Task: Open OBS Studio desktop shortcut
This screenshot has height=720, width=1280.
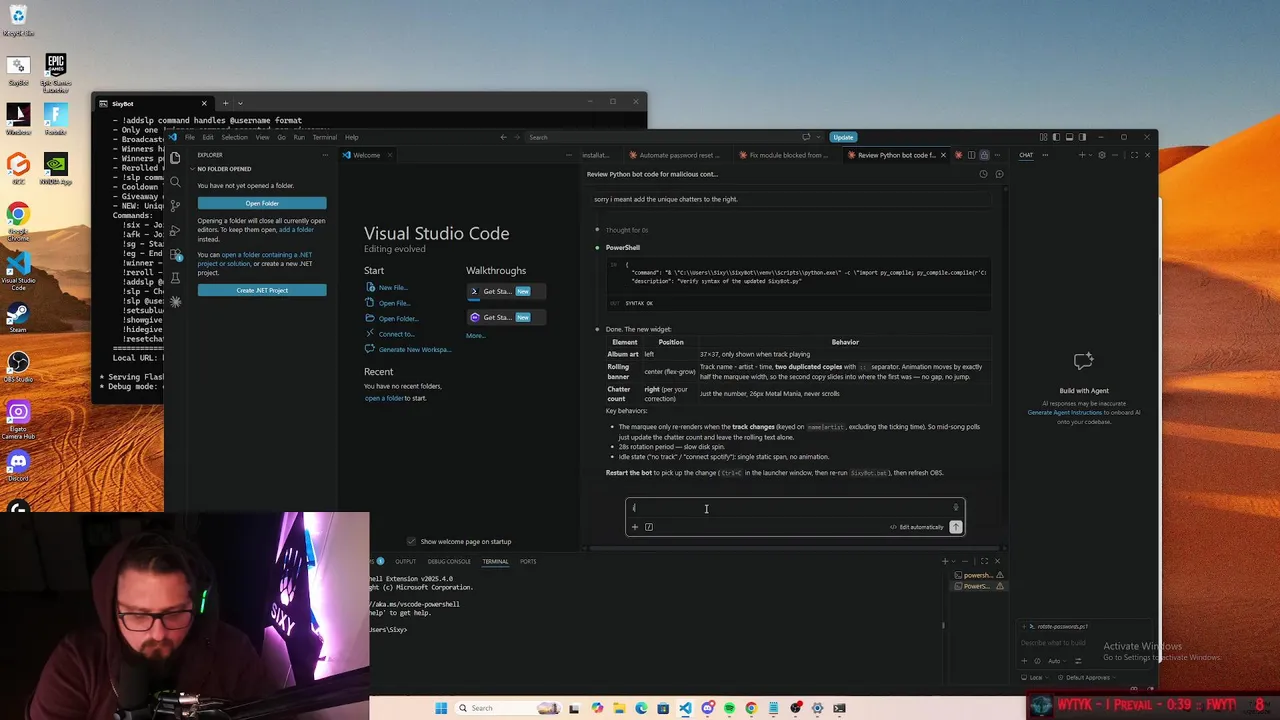Action: click(18, 366)
